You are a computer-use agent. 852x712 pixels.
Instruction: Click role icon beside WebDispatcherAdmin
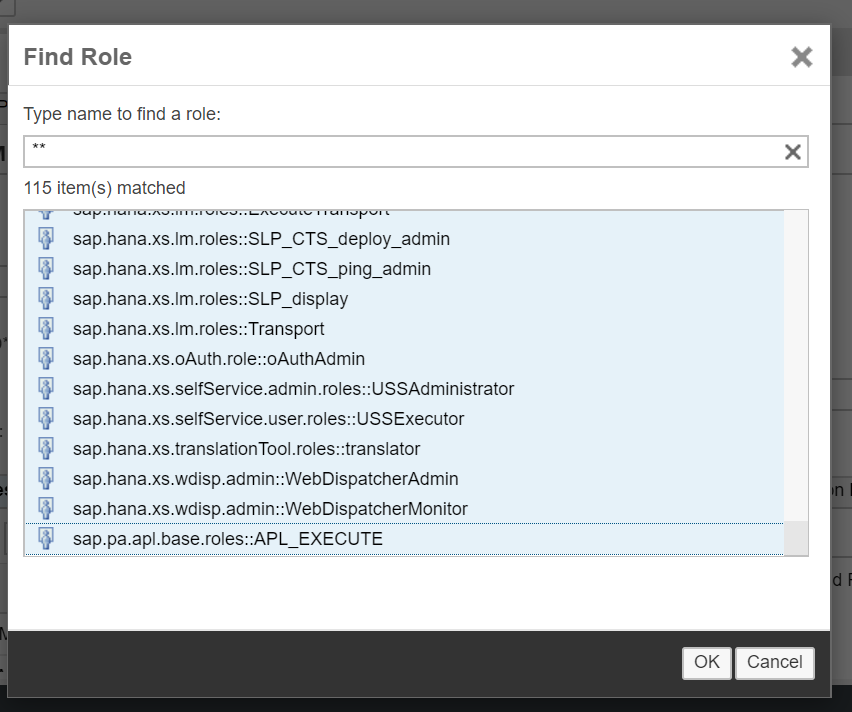pyautogui.click(x=46, y=478)
